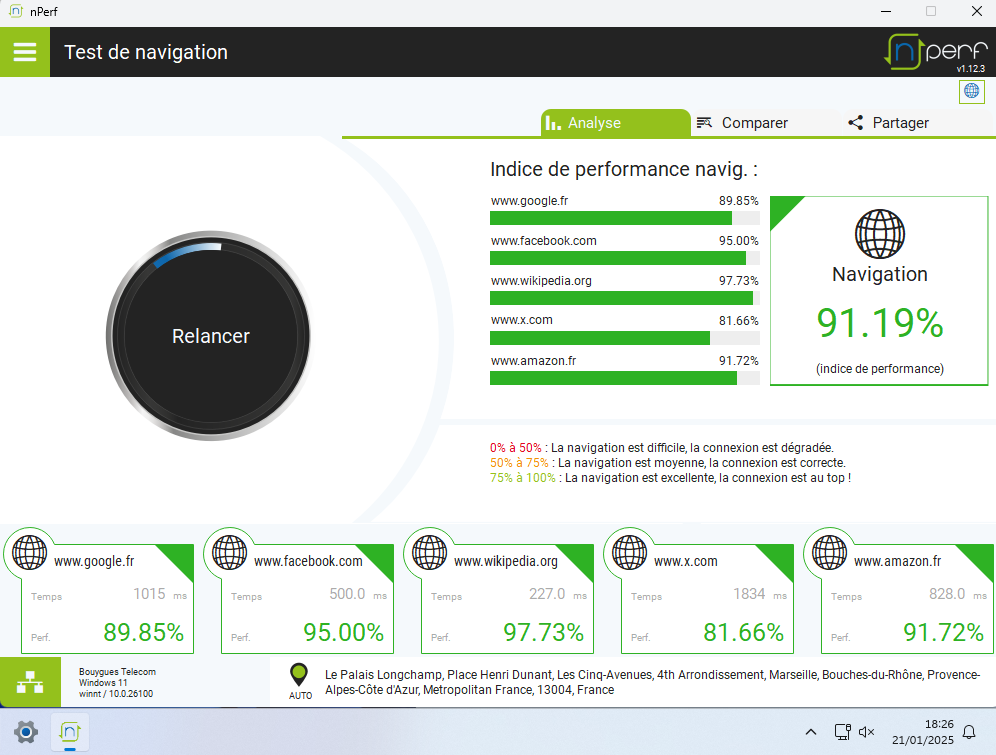Click the "50% à 75%" legend line
This screenshot has height=755, width=996.
(x=668, y=463)
